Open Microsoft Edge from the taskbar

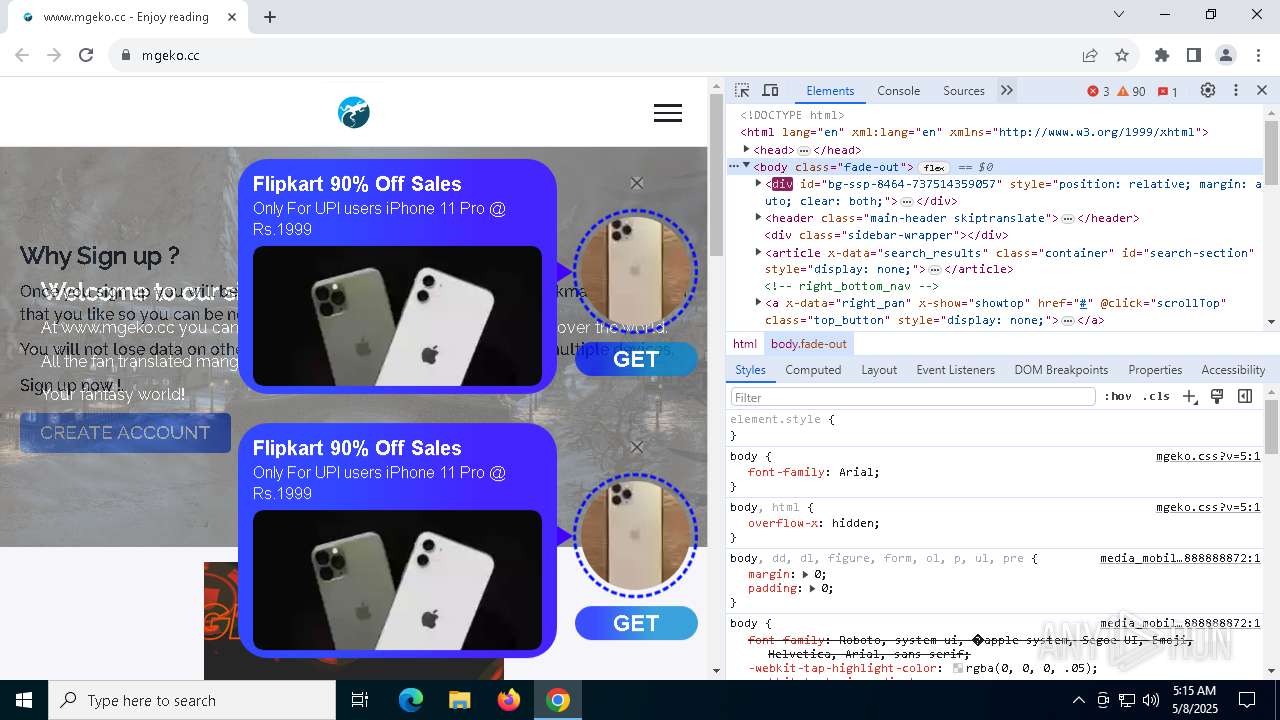coord(411,700)
